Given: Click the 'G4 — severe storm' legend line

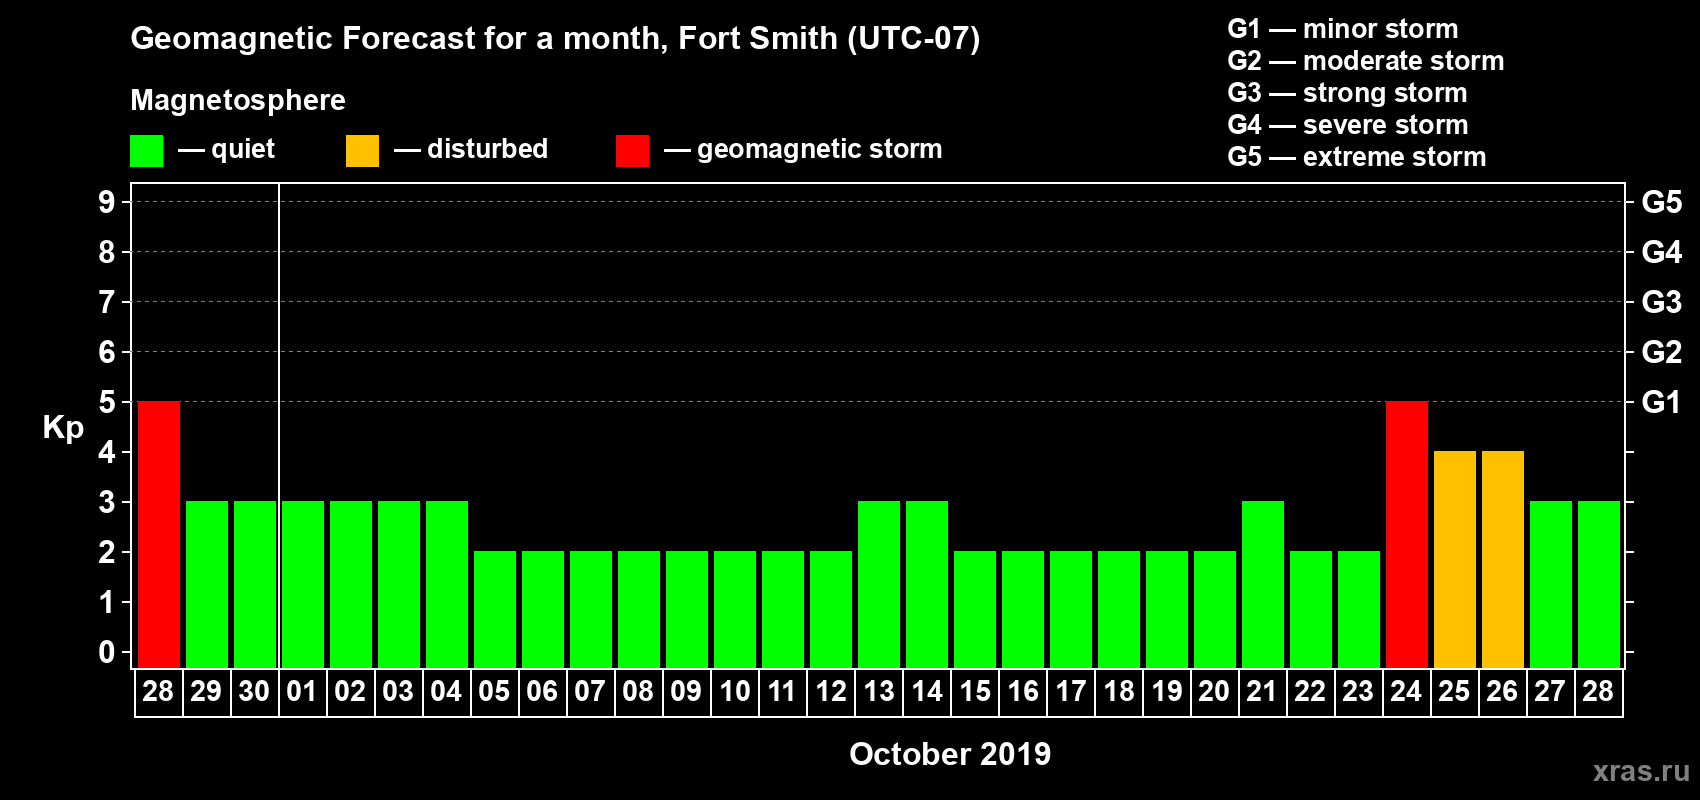Looking at the screenshot, I should click(x=1347, y=125).
